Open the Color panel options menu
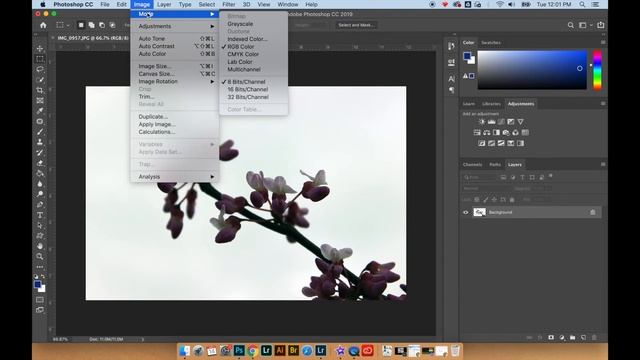Viewport: 640px width, 360px height. [x=603, y=42]
